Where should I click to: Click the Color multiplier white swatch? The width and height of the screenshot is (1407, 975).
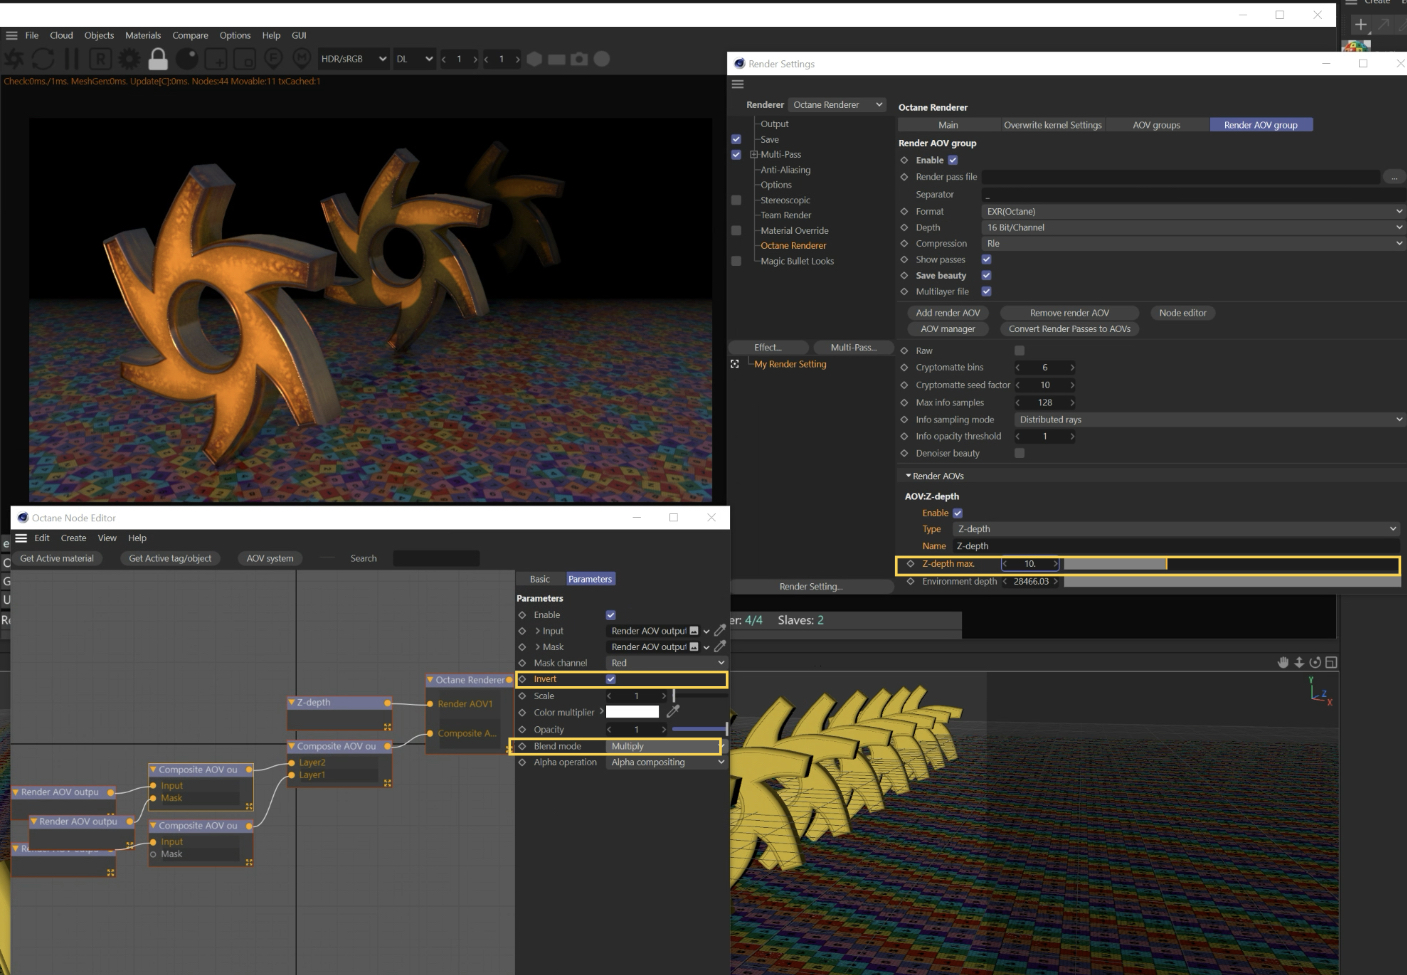tap(632, 712)
